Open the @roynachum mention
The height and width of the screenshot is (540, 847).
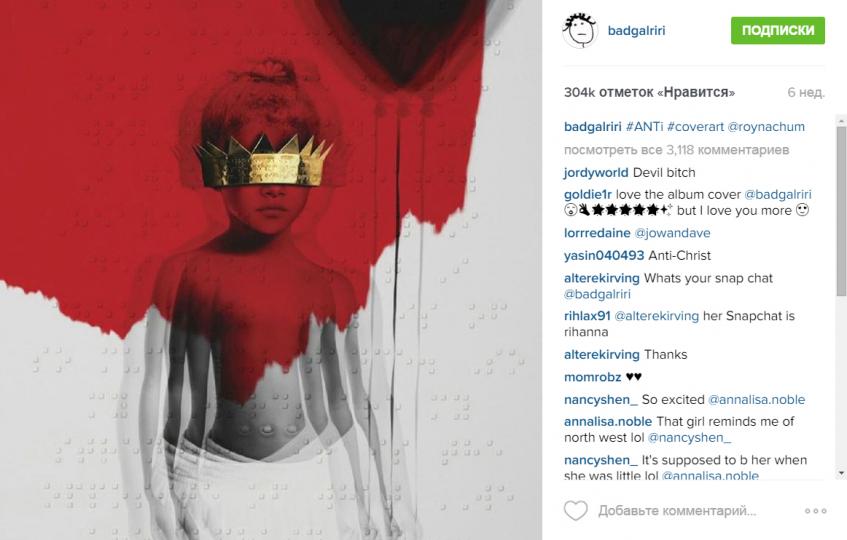[x=766, y=126]
